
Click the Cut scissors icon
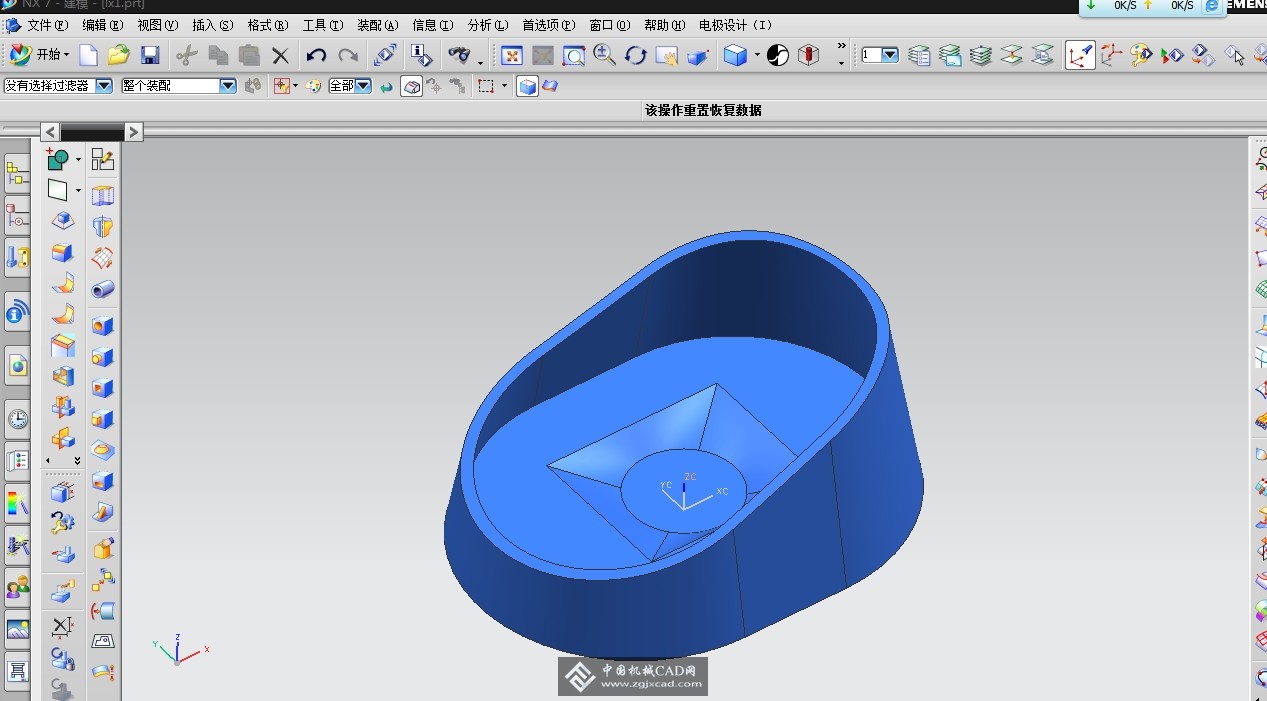(187, 56)
